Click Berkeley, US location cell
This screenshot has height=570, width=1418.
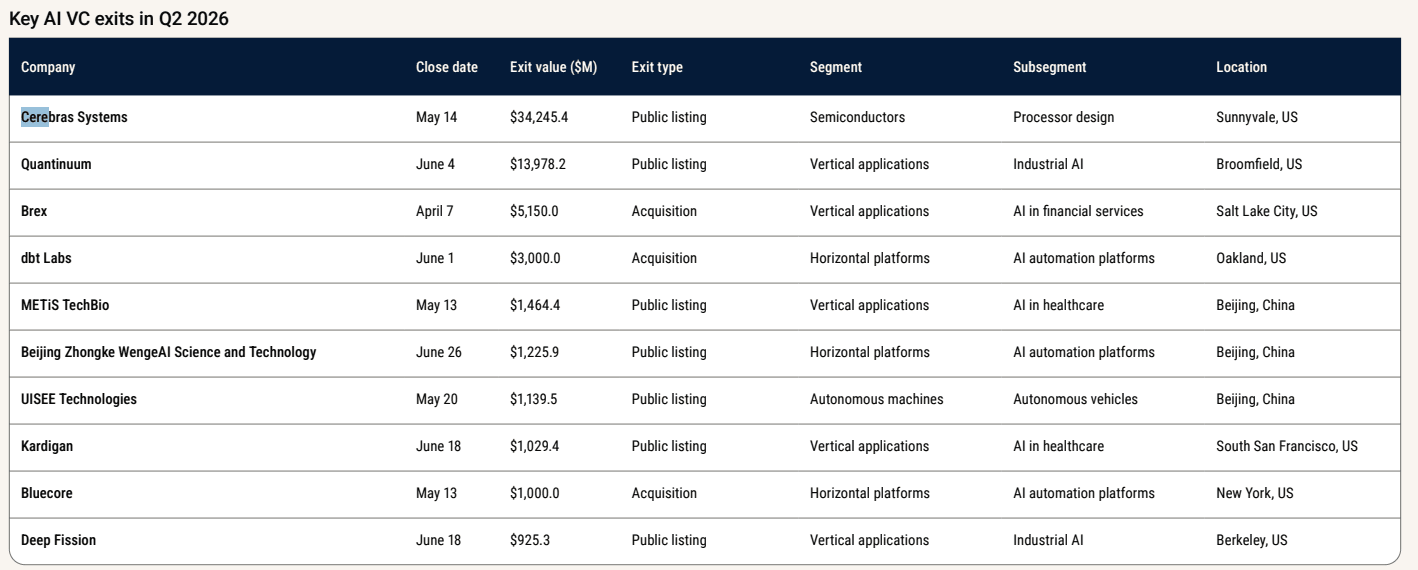[x=1252, y=540]
